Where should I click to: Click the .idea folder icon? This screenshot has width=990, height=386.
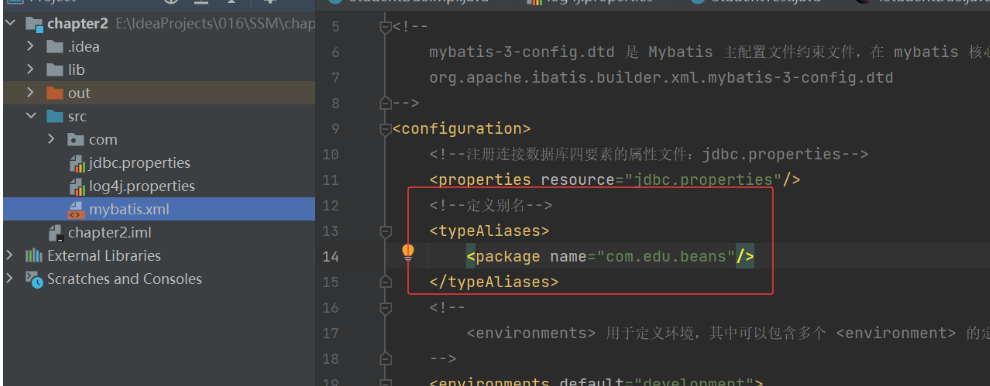pos(55,47)
